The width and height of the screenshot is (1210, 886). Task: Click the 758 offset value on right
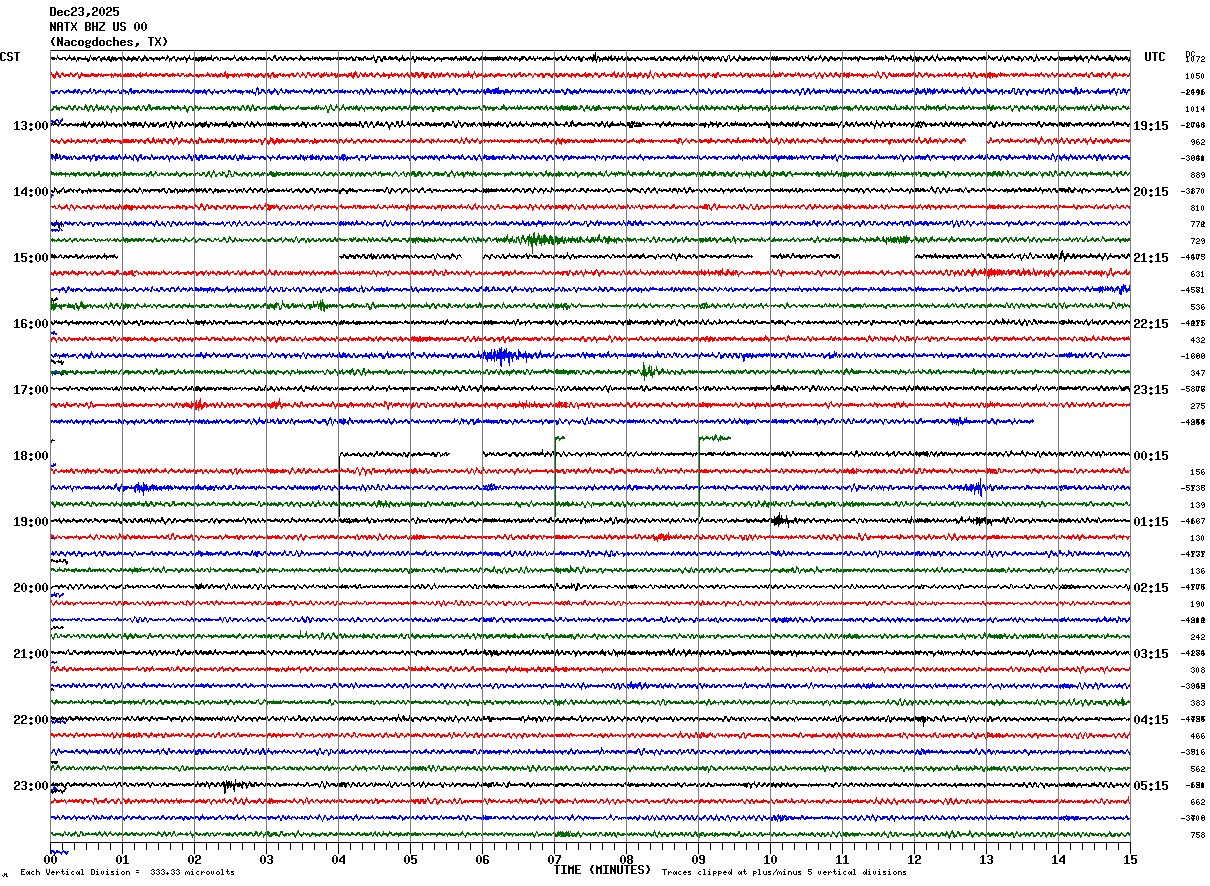click(1197, 835)
